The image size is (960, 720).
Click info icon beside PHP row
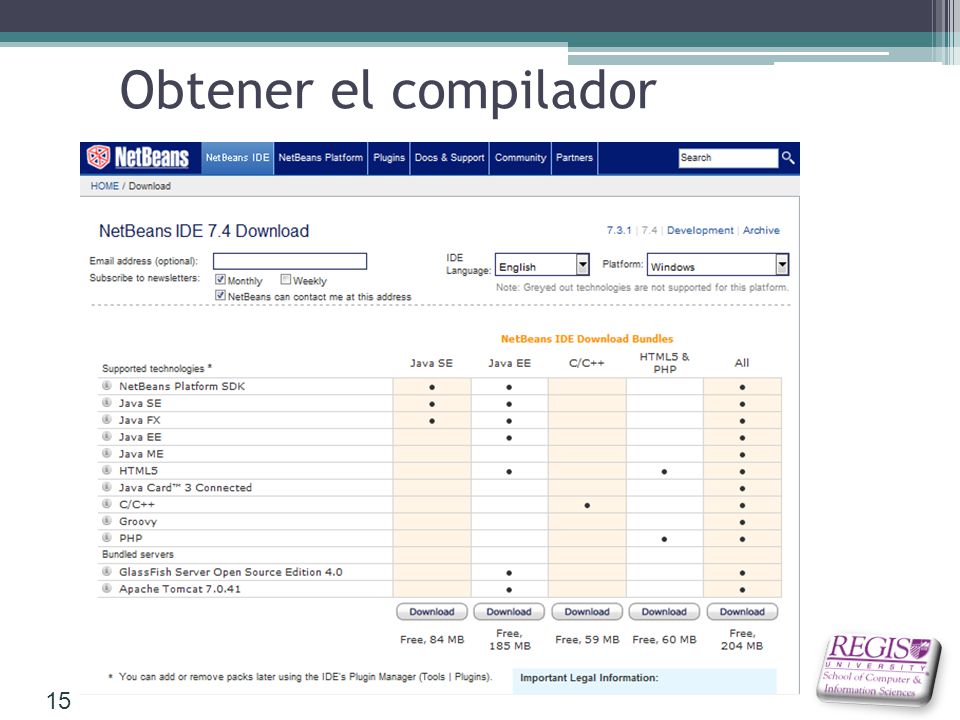tap(107, 538)
